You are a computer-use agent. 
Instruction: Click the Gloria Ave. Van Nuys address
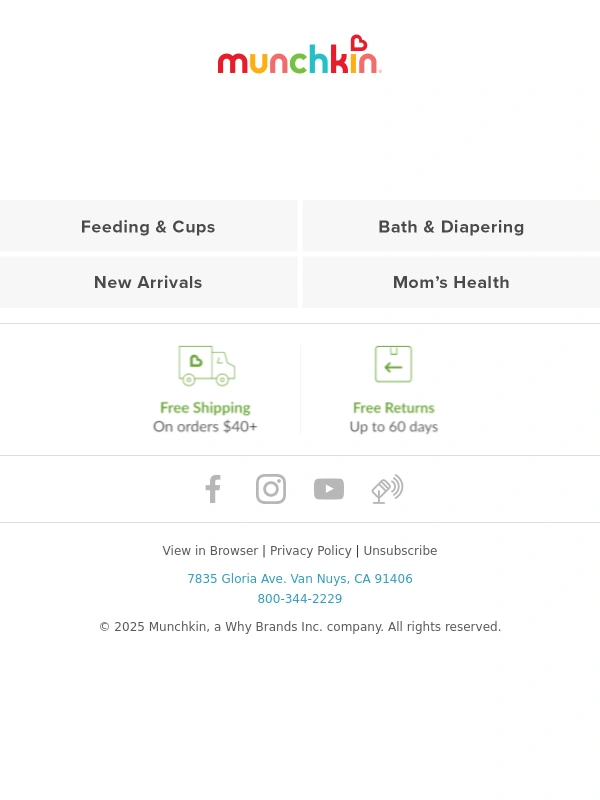point(300,579)
